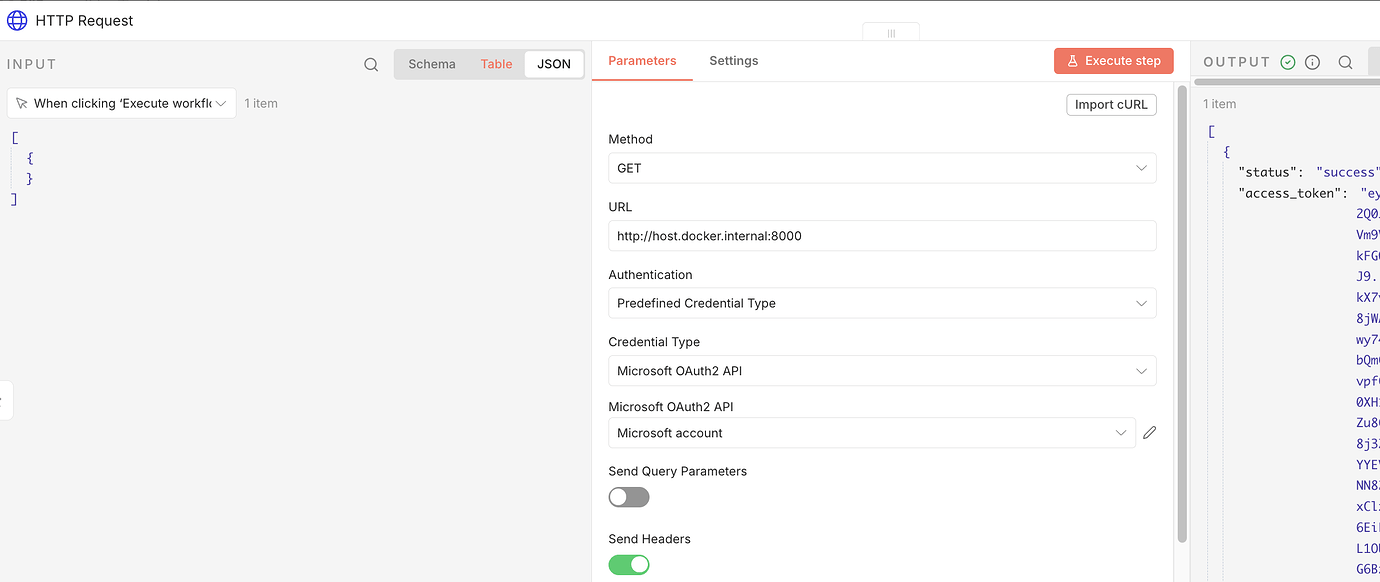Click the HTTP Request globe icon
Screen dimensions: 1380x582
pyautogui.click(x=17, y=20)
